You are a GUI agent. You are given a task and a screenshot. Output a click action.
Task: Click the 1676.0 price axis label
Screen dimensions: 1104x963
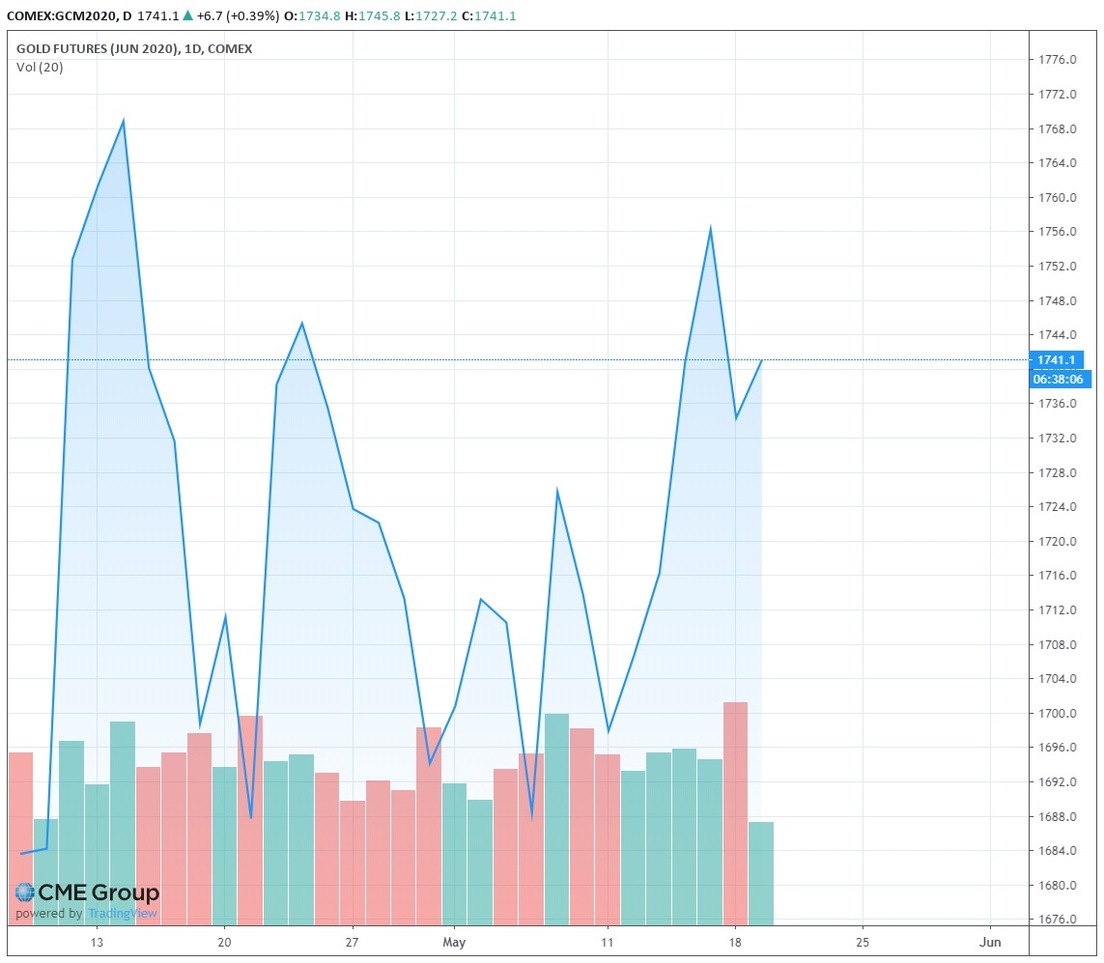click(x=1057, y=919)
